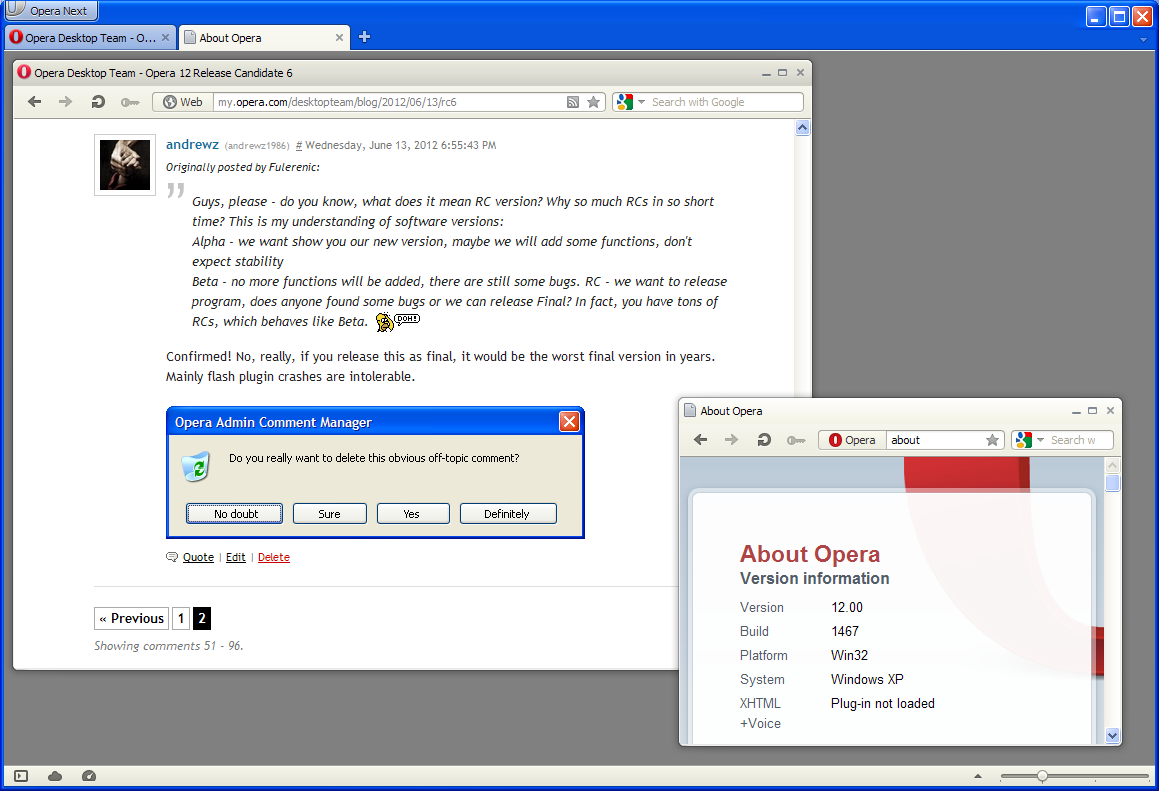1159x791 pixels.
Task: Click the Opera badge in About address bar
Action: click(852, 440)
